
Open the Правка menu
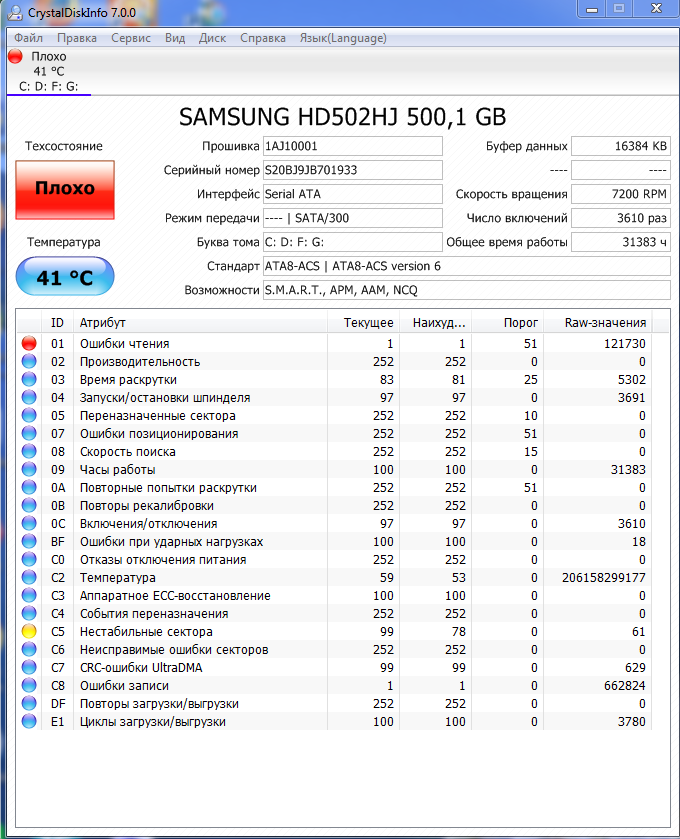coord(77,38)
